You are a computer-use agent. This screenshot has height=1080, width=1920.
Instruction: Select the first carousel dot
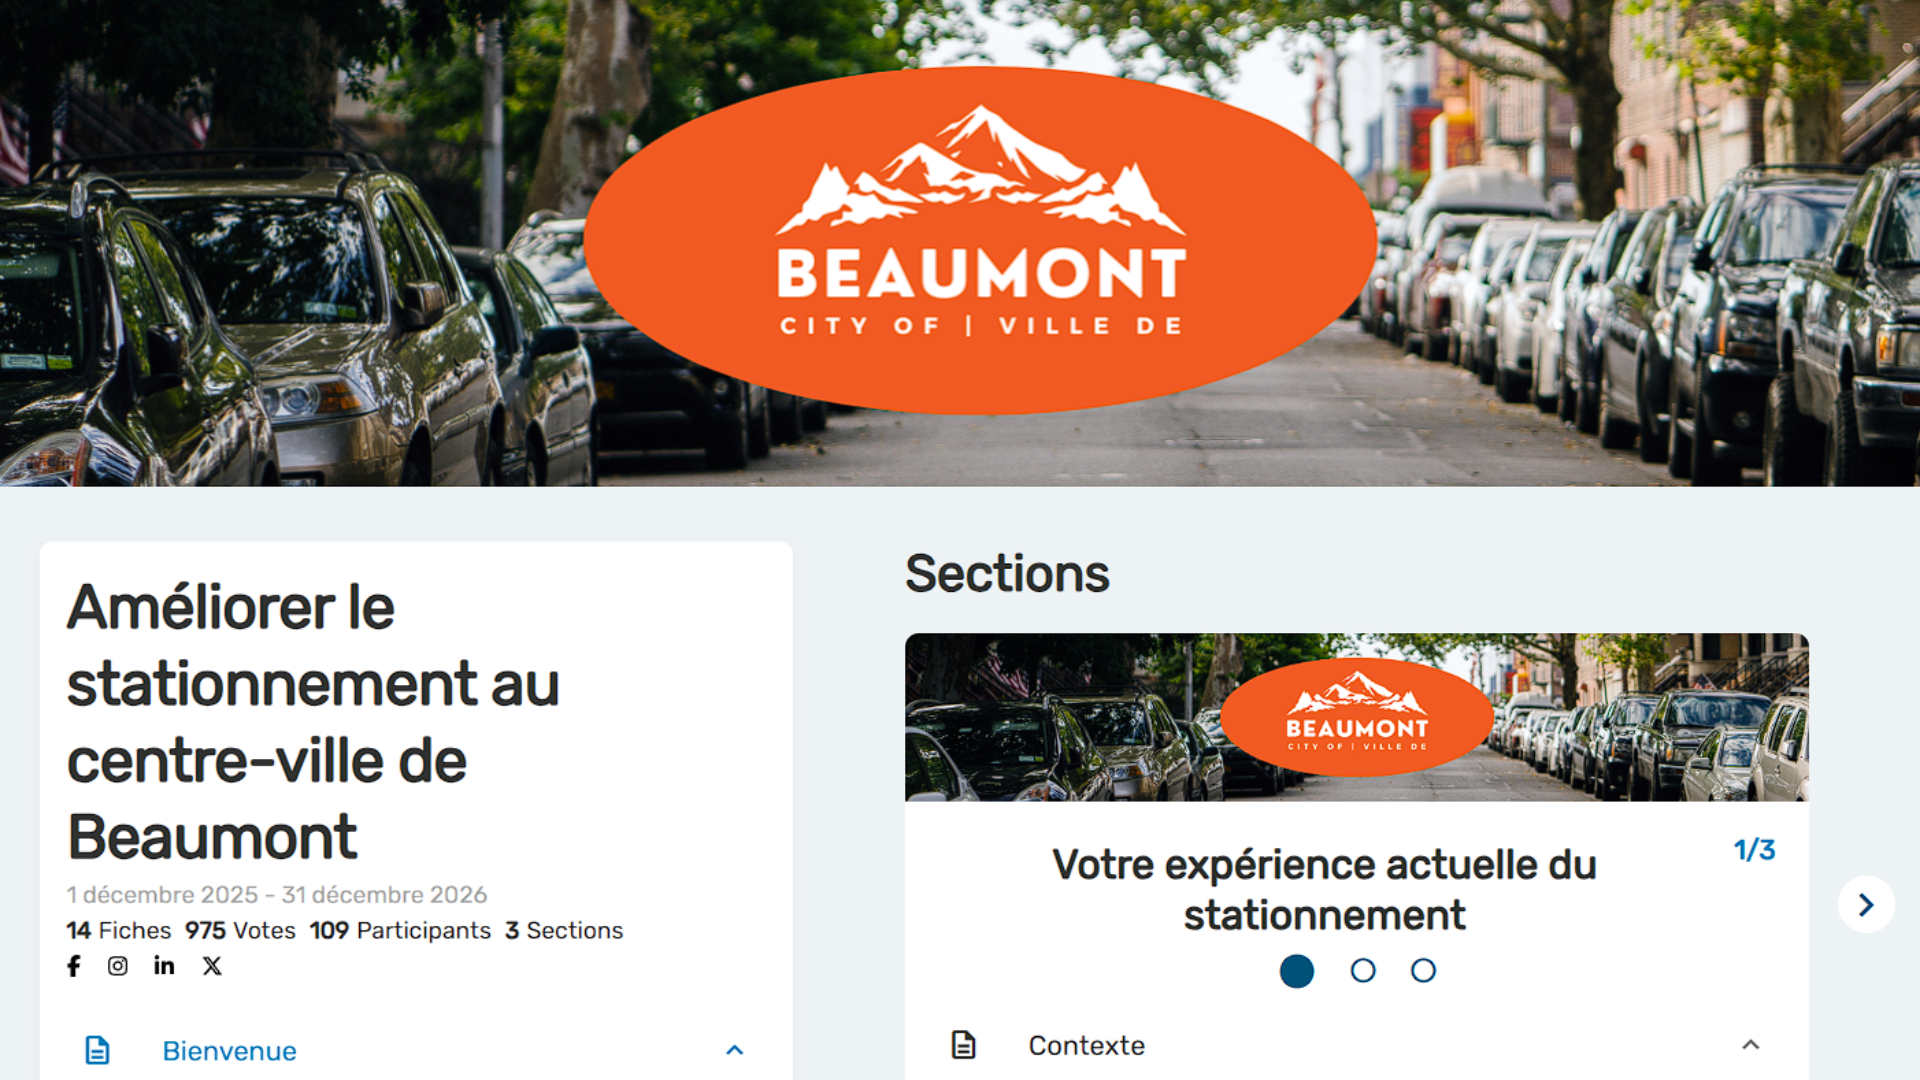tap(1297, 970)
